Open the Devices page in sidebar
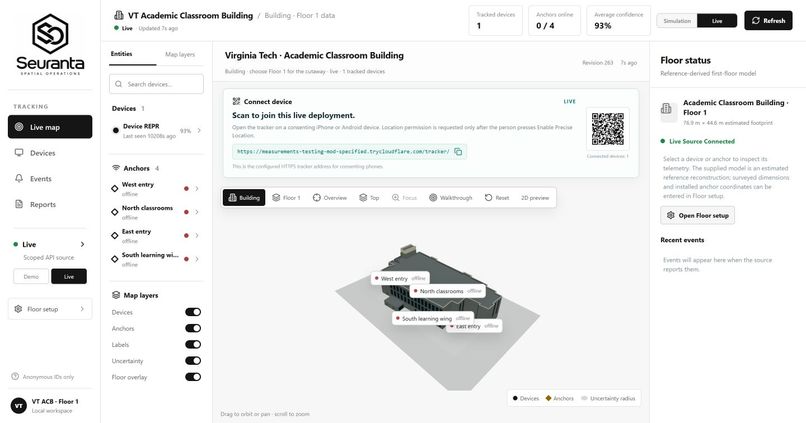 click(x=50, y=153)
